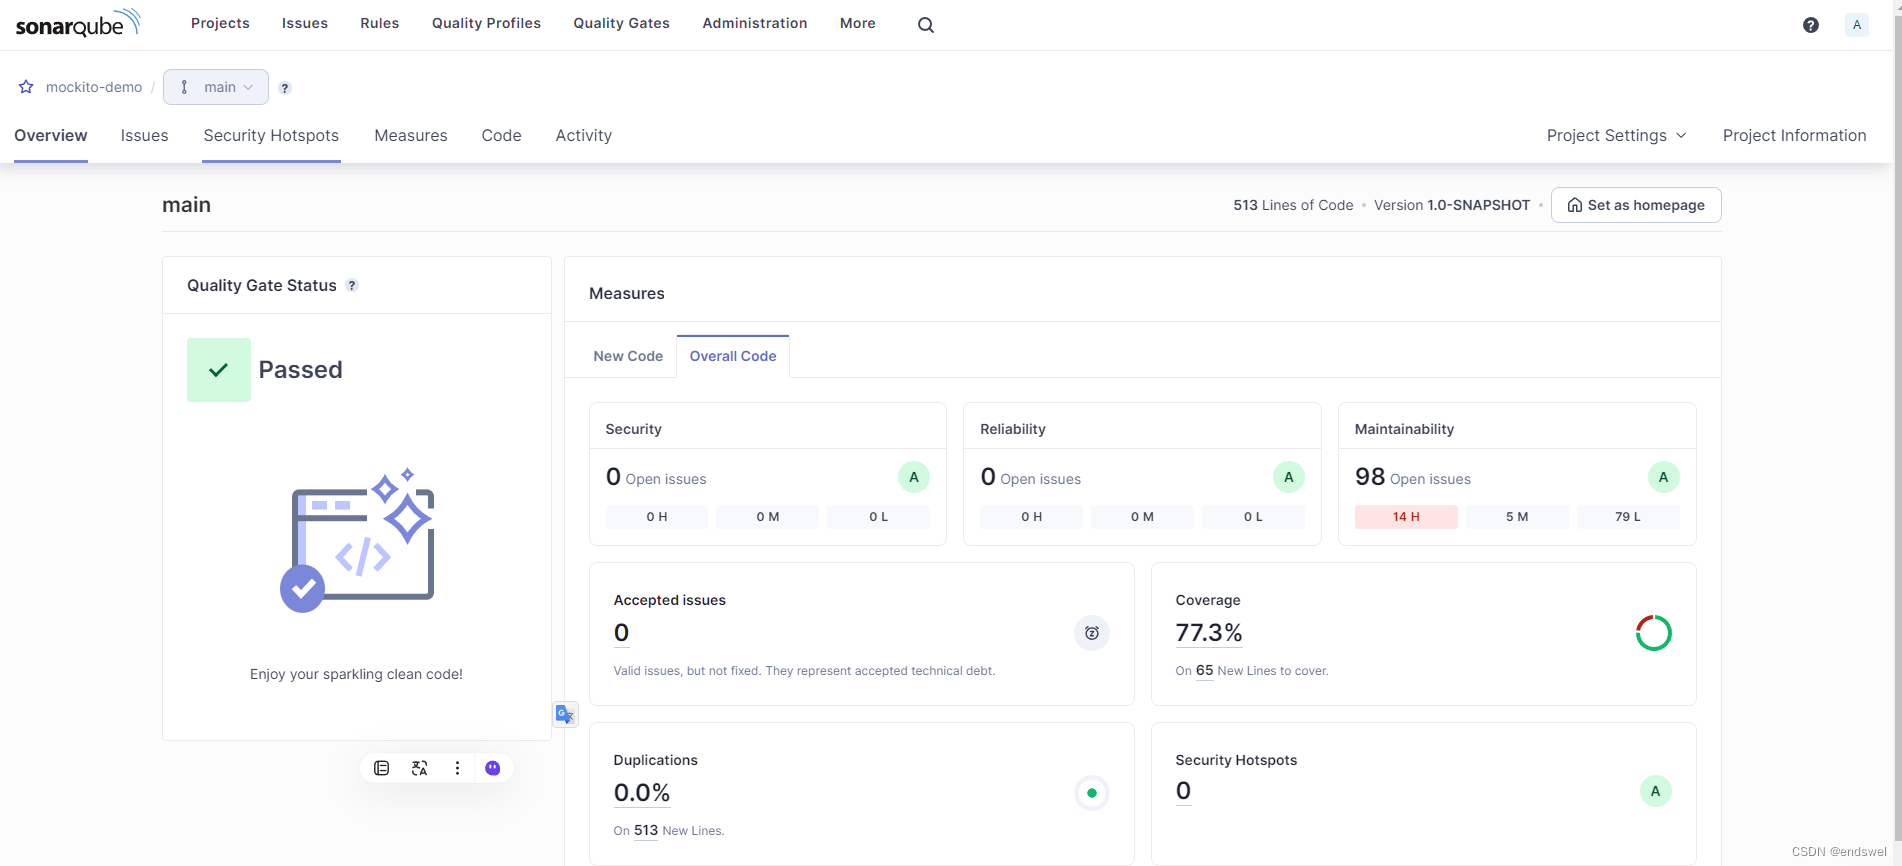The width and height of the screenshot is (1902, 866).
Task: Click the clean code illustration
Action: (357, 541)
